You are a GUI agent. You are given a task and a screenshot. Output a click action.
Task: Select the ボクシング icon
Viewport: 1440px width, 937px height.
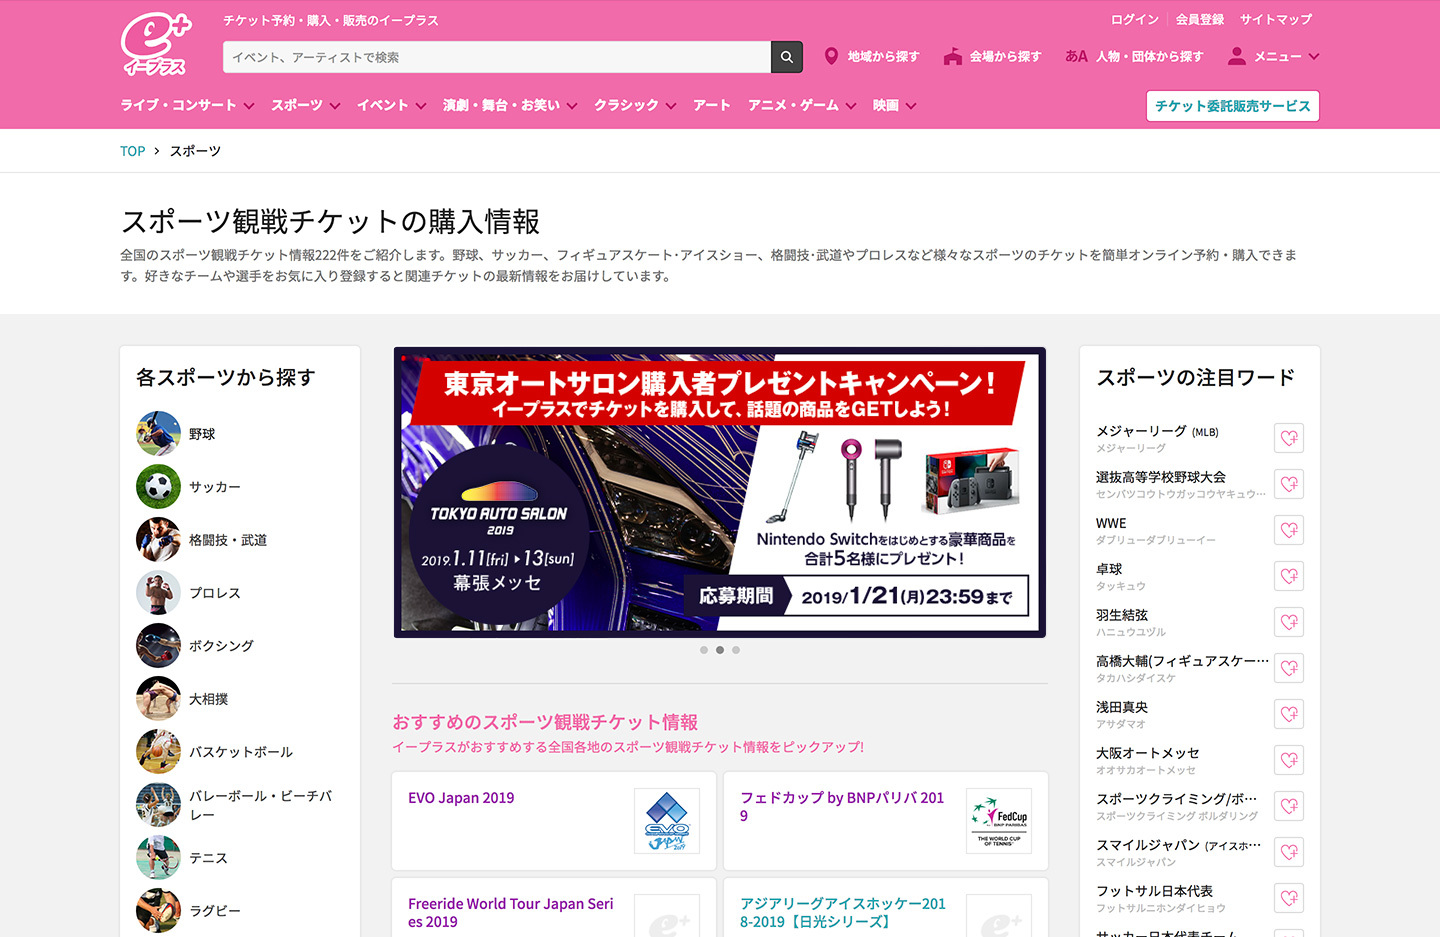coord(158,646)
